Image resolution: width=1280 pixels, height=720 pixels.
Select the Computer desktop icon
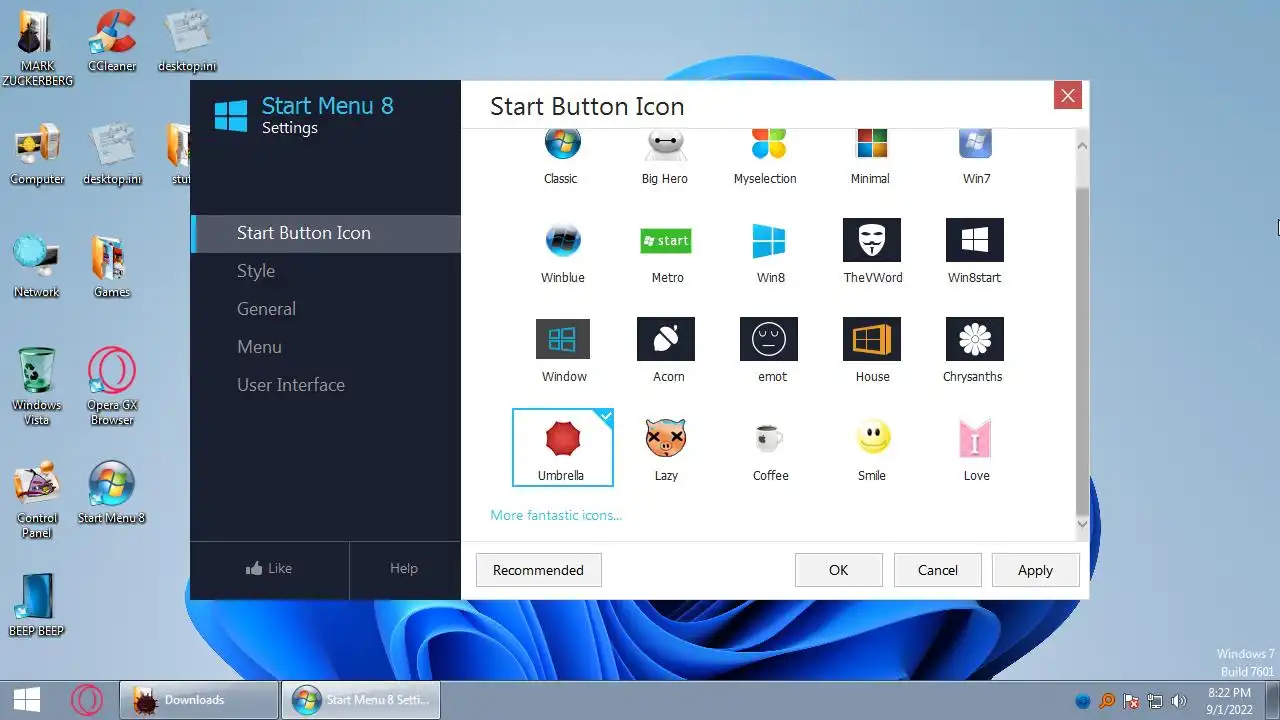click(37, 154)
